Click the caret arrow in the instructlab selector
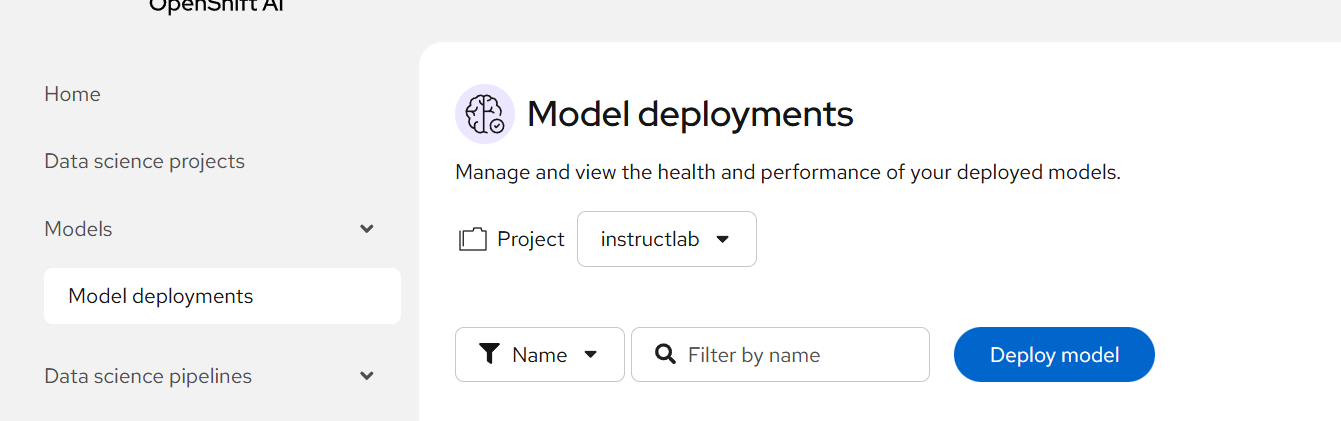This screenshot has height=421, width=1341. [723, 240]
